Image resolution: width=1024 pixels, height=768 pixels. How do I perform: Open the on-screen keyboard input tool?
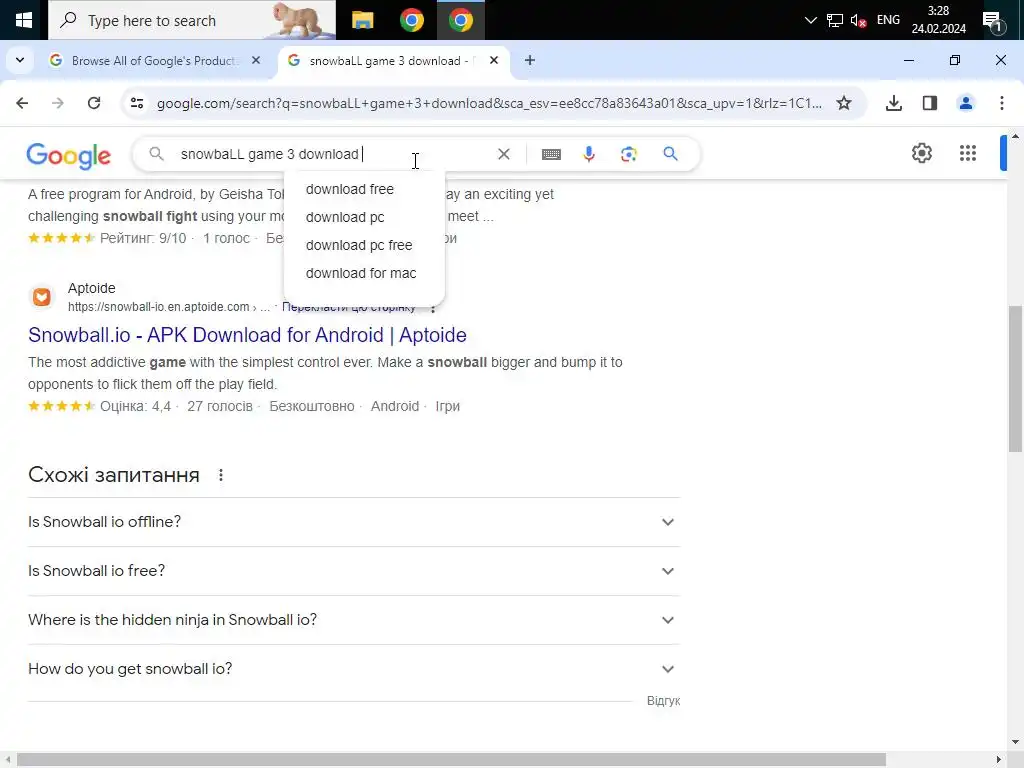click(551, 154)
